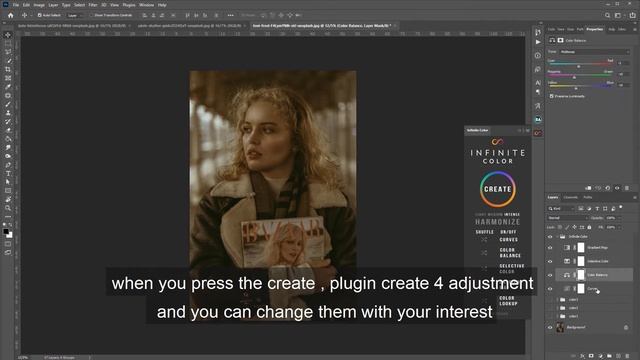Add a layer mask in Layers panel
Screen dimensions: 640x360
(591, 356)
